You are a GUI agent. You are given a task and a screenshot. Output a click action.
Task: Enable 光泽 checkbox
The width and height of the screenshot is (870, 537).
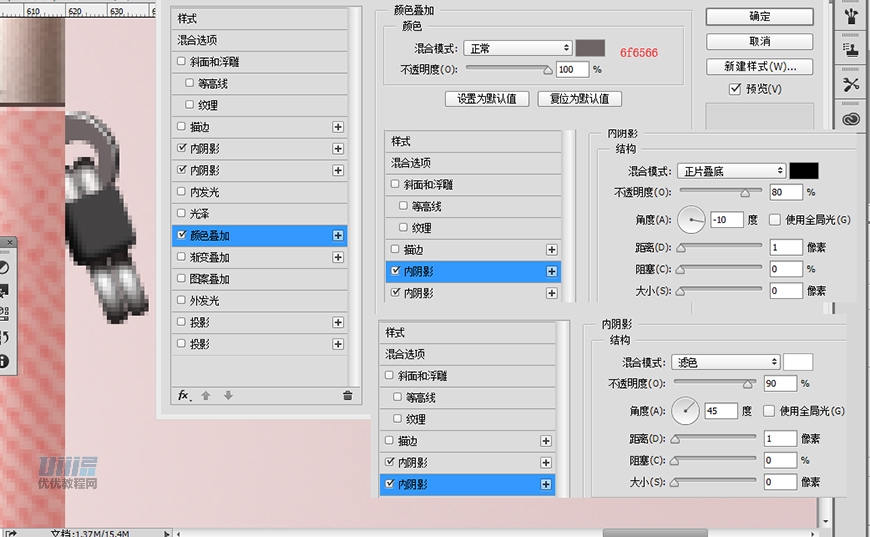click(x=181, y=214)
